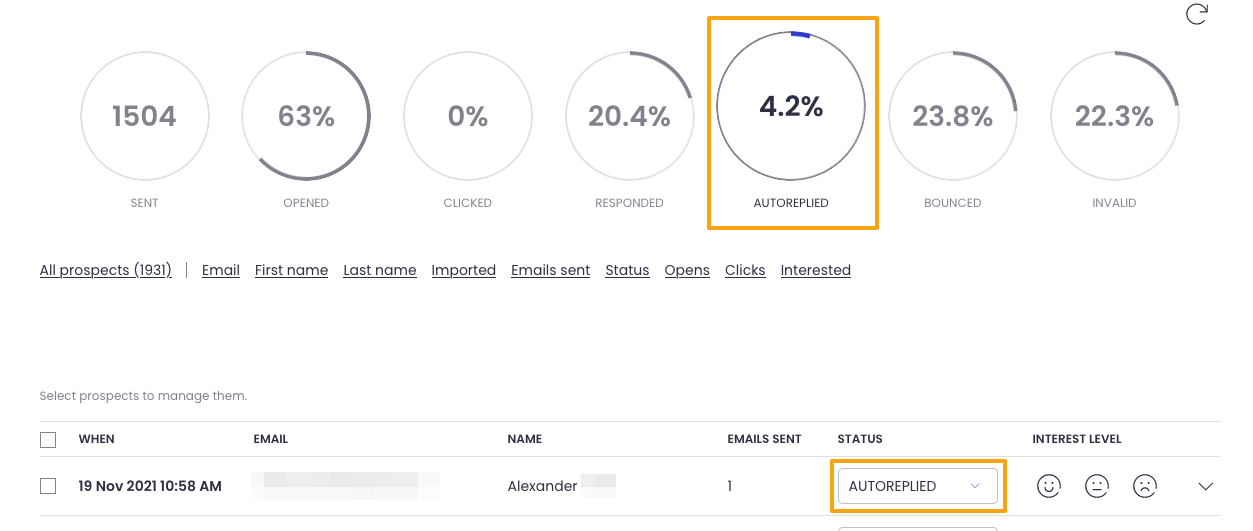1253x531 pixels.
Task: Sort prospects by Opens link
Action: (687, 270)
